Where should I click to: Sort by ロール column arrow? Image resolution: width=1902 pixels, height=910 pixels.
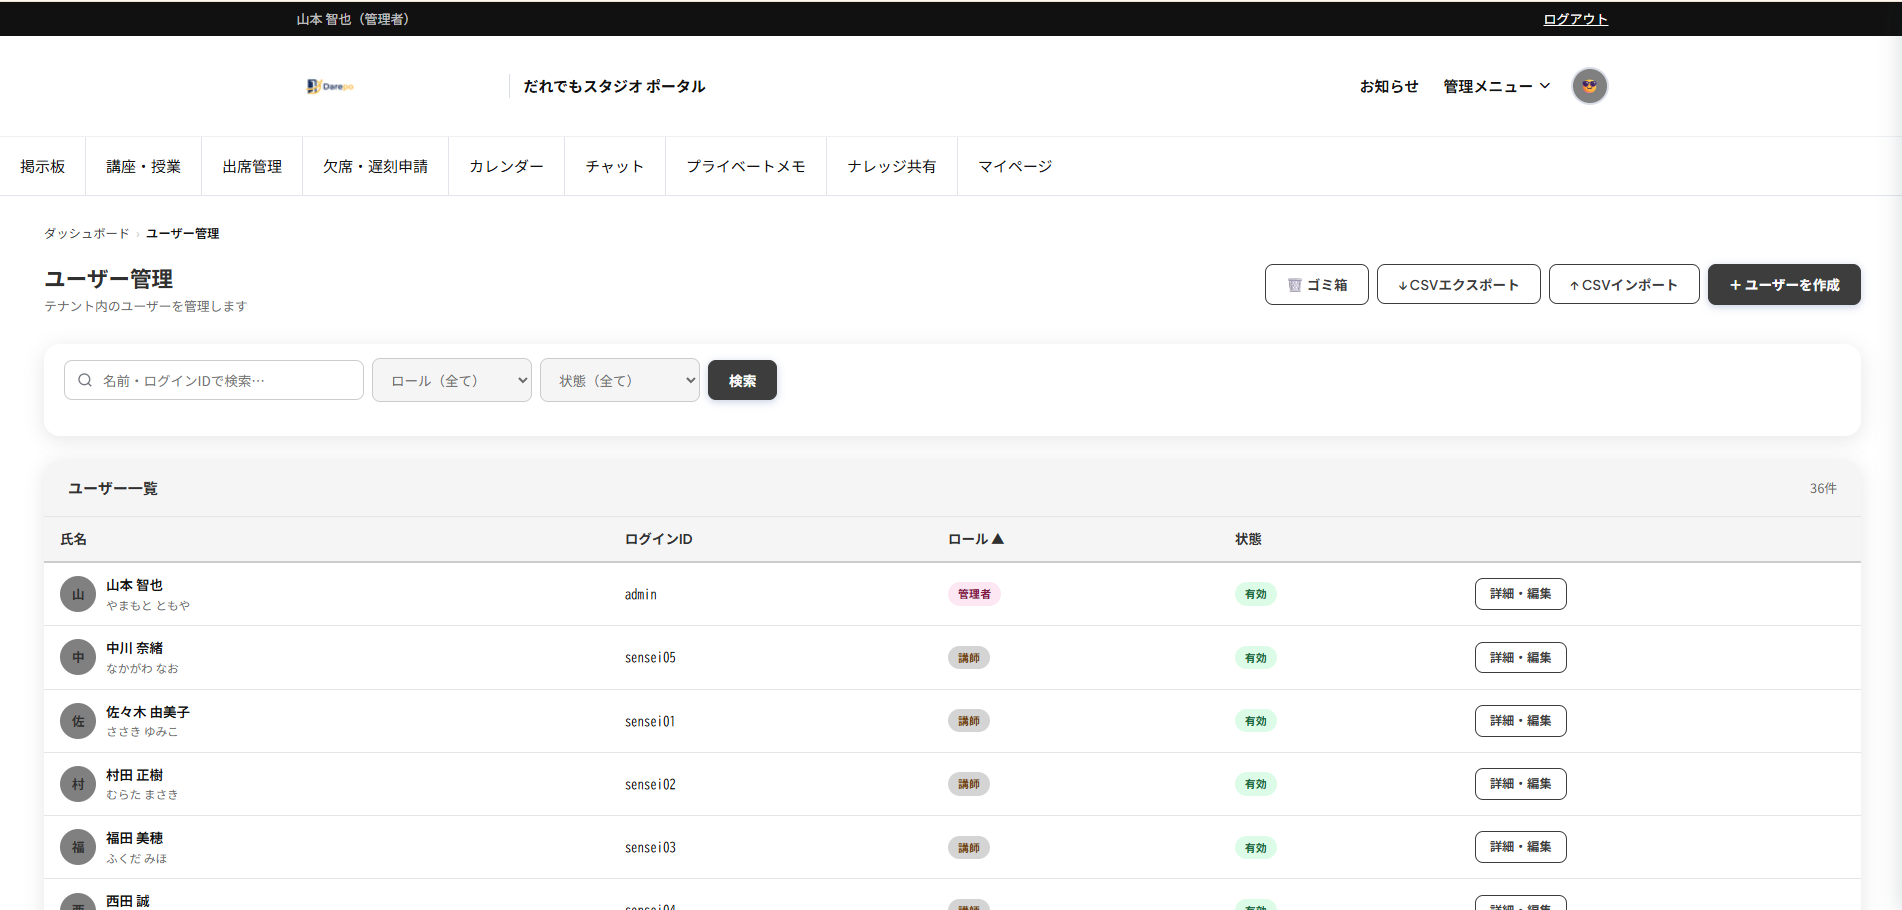(997, 539)
